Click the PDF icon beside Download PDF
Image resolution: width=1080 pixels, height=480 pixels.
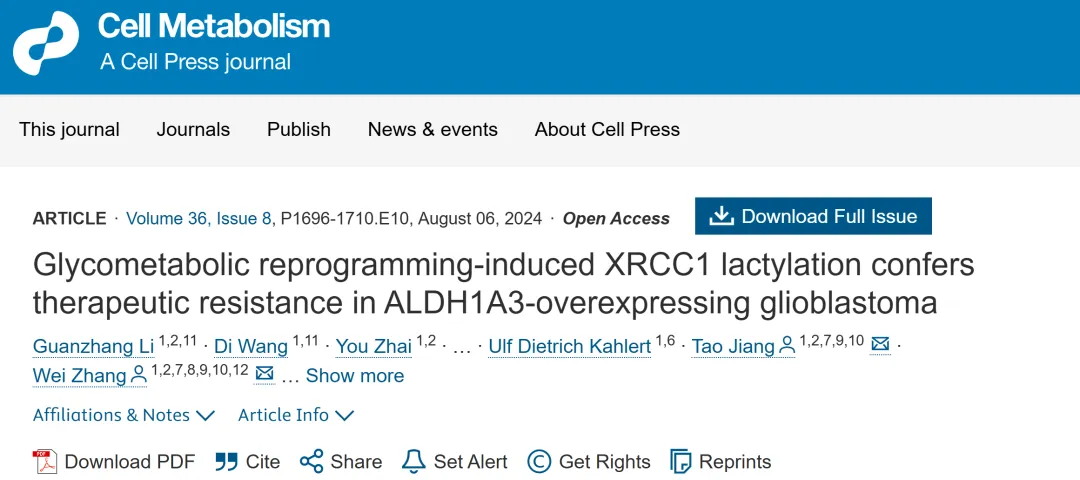click(45, 461)
